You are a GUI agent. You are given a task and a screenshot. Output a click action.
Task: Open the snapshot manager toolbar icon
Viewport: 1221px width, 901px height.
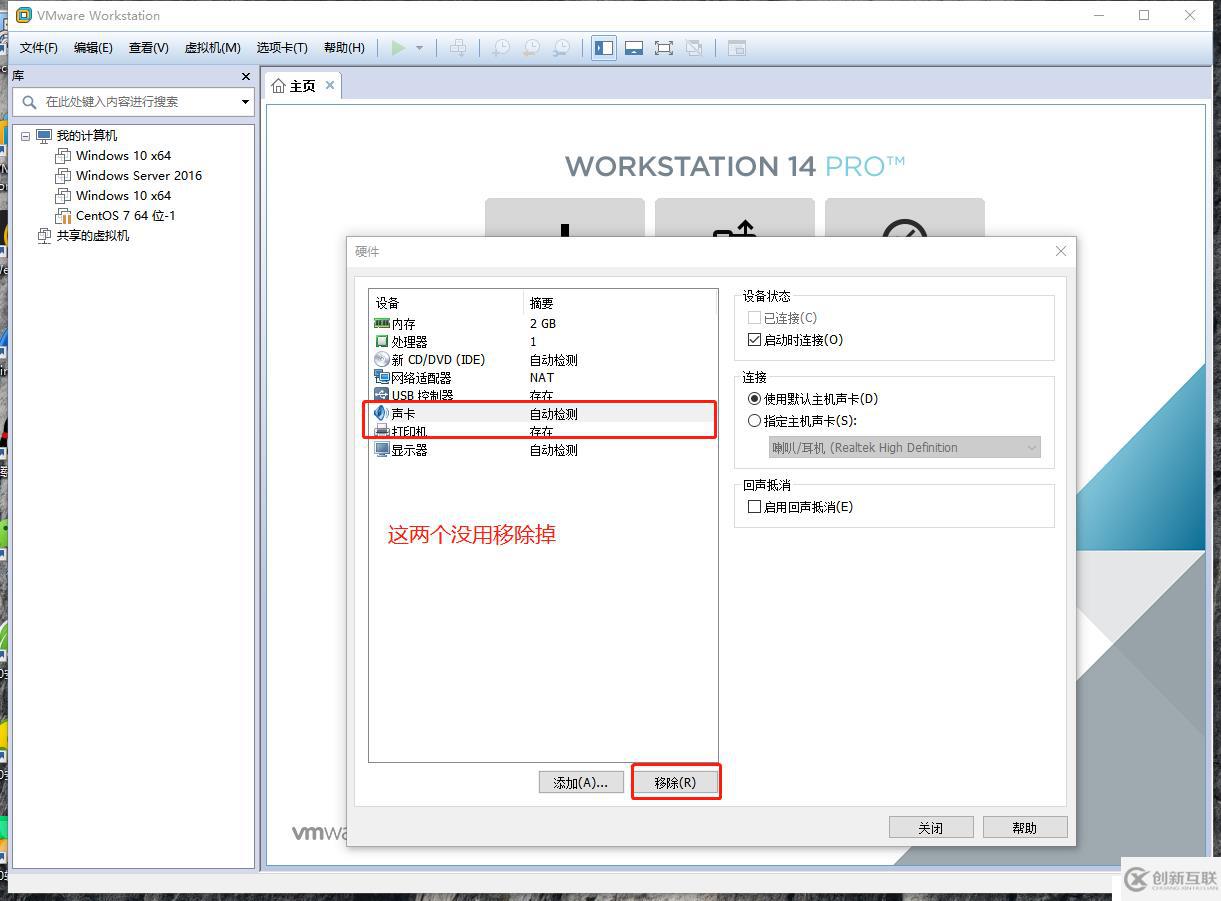click(563, 48)
